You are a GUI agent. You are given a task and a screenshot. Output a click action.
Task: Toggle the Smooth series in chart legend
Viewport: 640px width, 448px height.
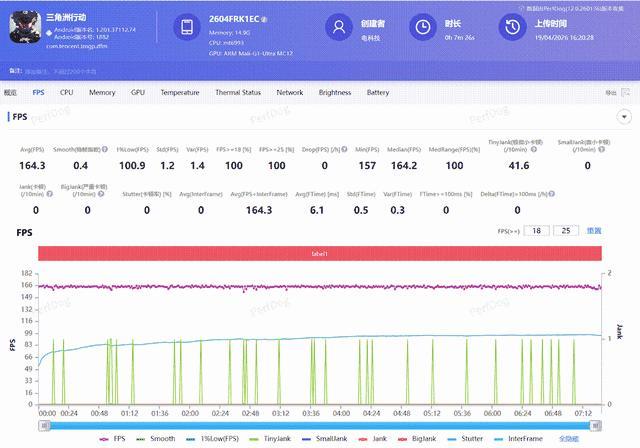click(x=156, y=439)
